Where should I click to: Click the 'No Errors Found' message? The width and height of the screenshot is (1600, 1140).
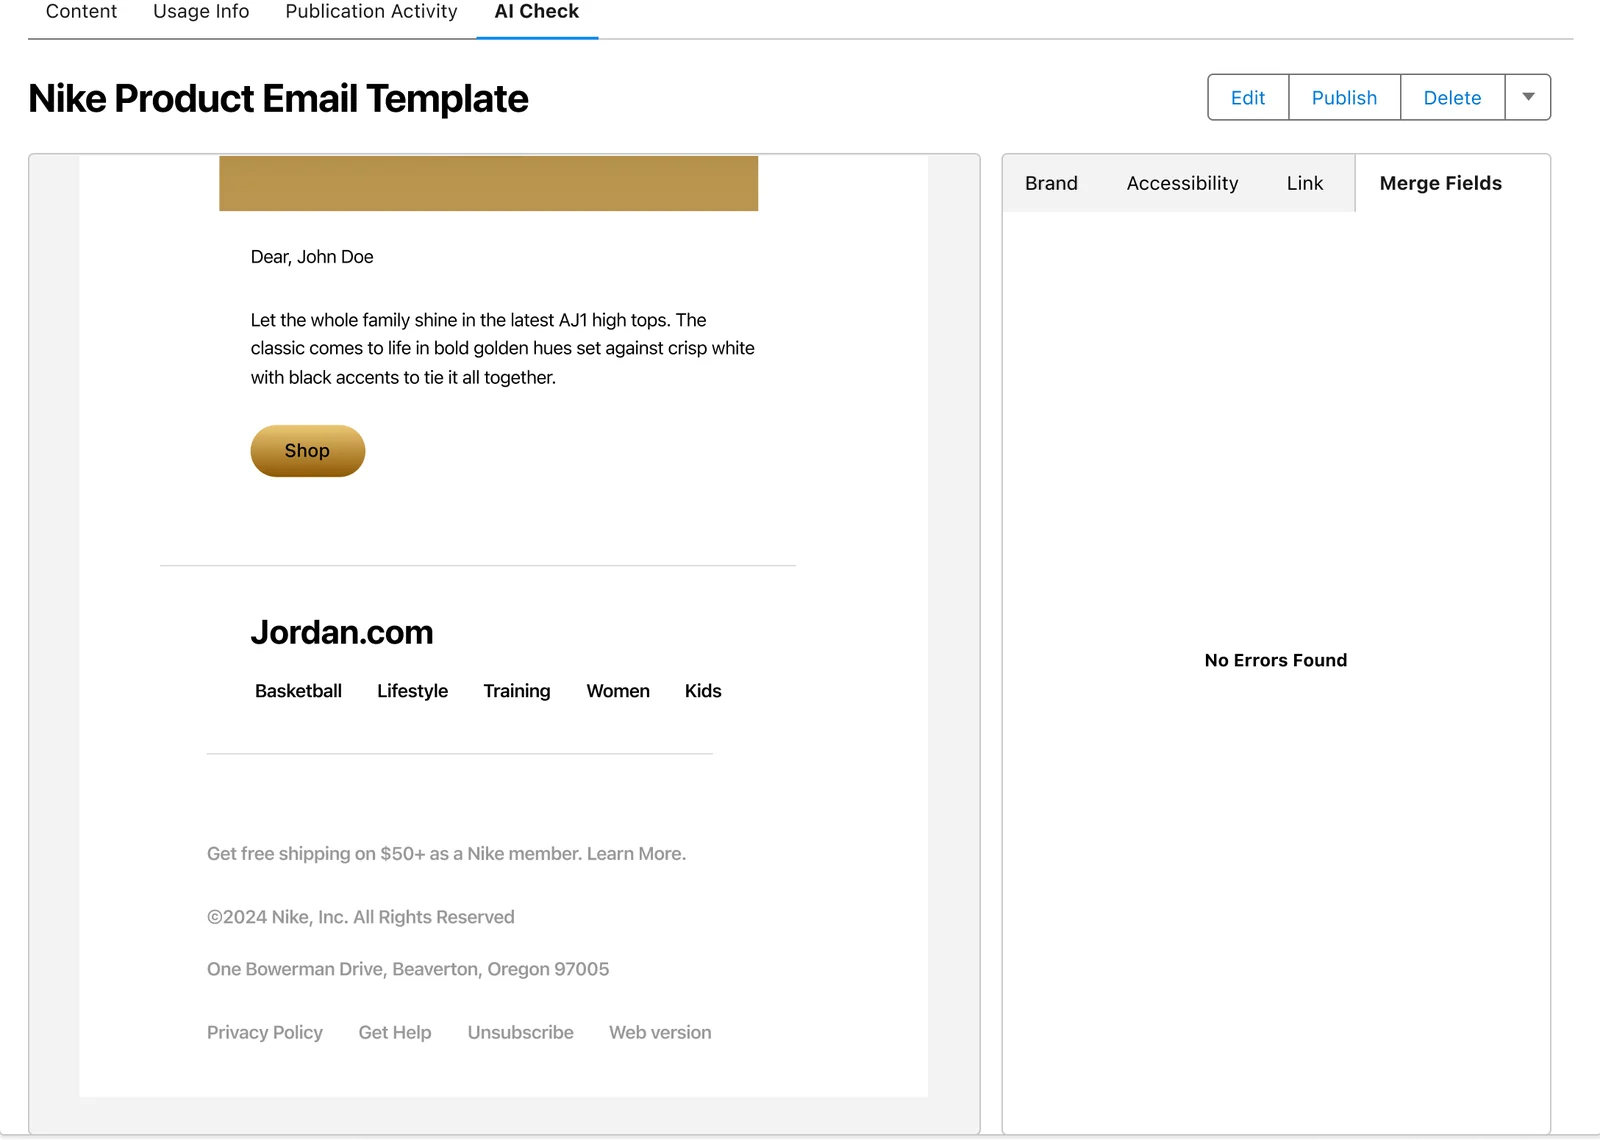click(x=1276, y=660)
